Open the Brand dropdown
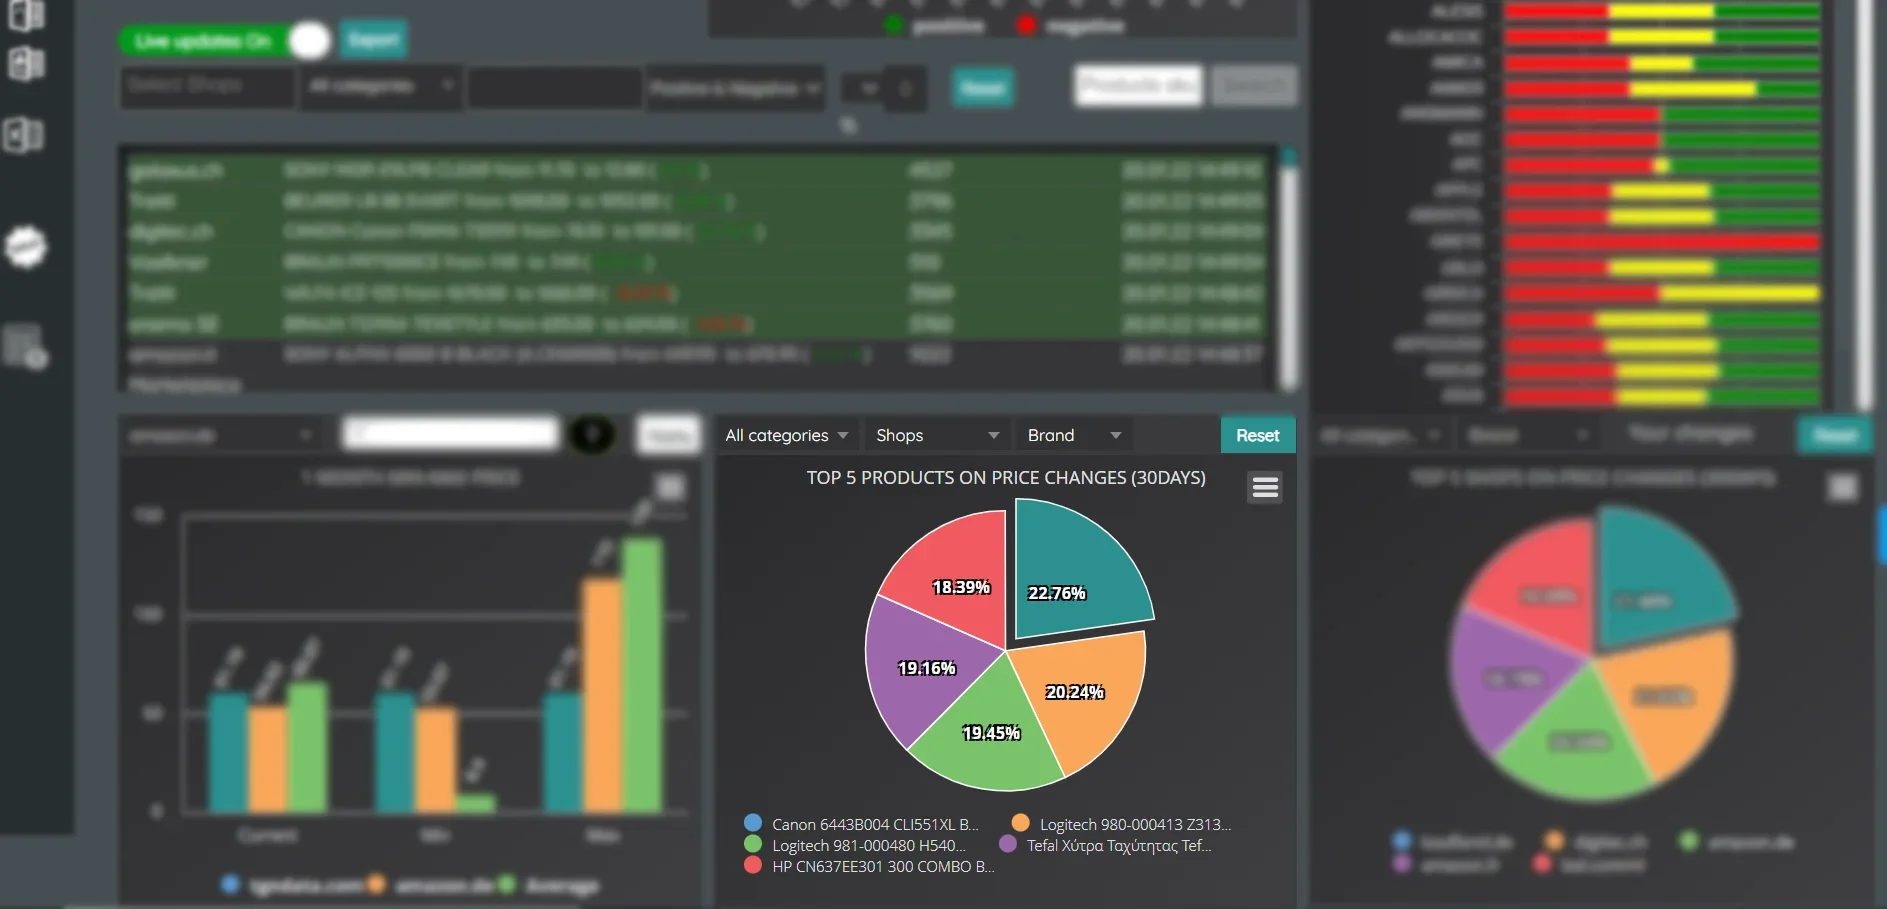The image size is (1887, 909). click(1074, 435)
